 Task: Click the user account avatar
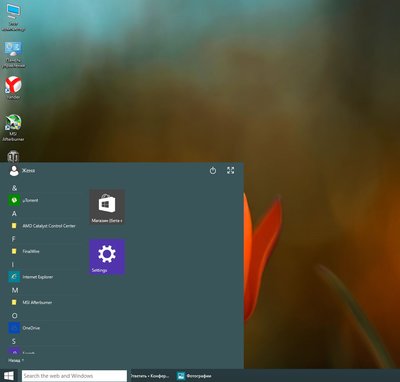[x=14, y=171]
